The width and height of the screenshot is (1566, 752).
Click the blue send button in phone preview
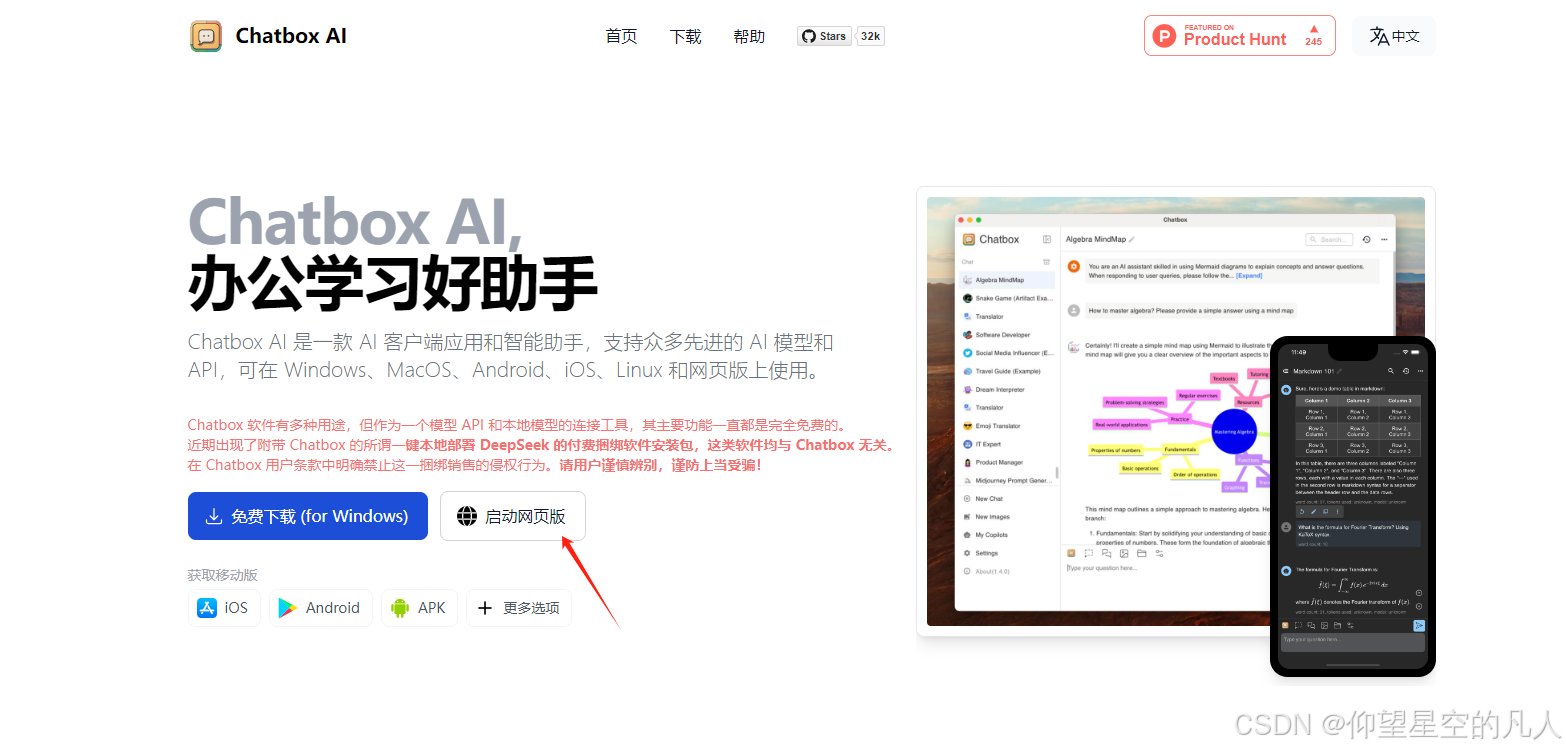pyautogui.click(x=1419, y=625)
